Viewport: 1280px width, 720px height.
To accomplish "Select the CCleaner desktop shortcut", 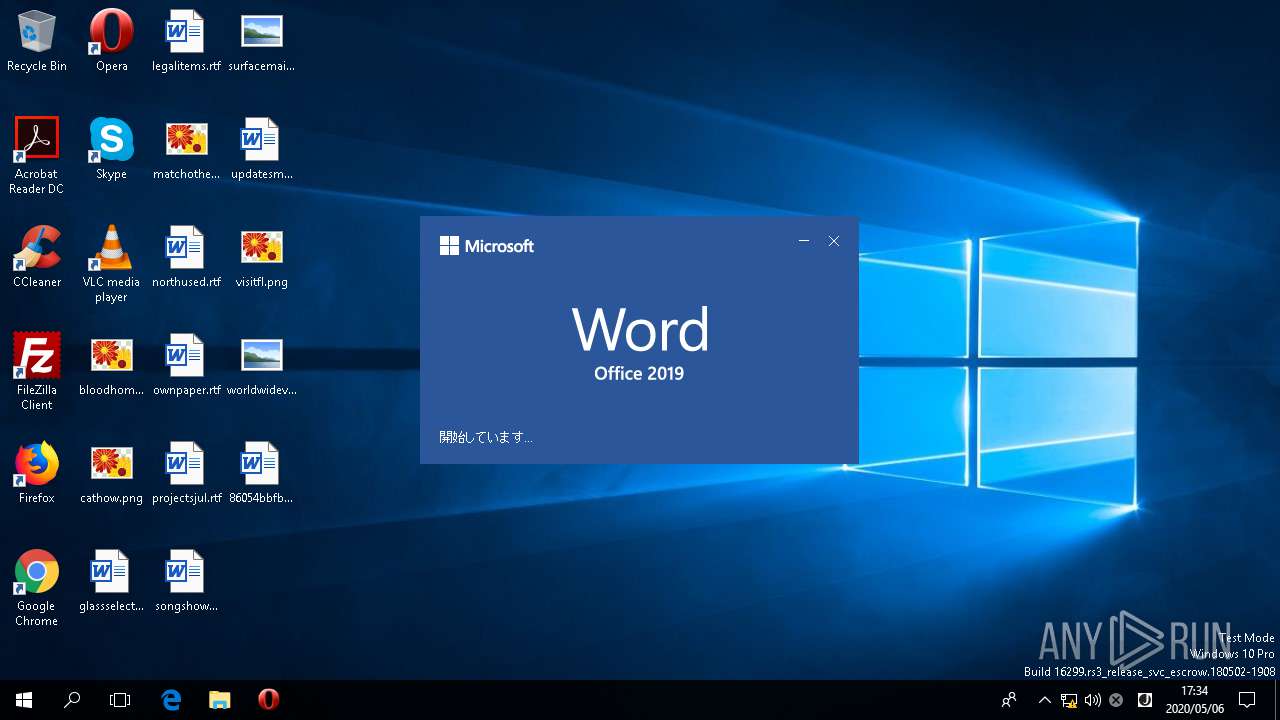I will (x=37, y=256).
